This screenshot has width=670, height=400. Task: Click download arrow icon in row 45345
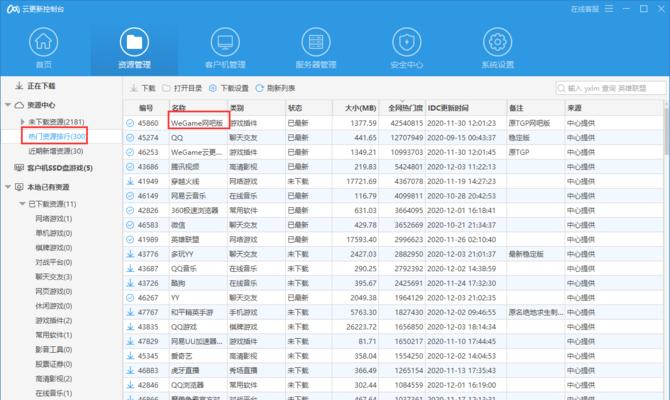[130, 356]
